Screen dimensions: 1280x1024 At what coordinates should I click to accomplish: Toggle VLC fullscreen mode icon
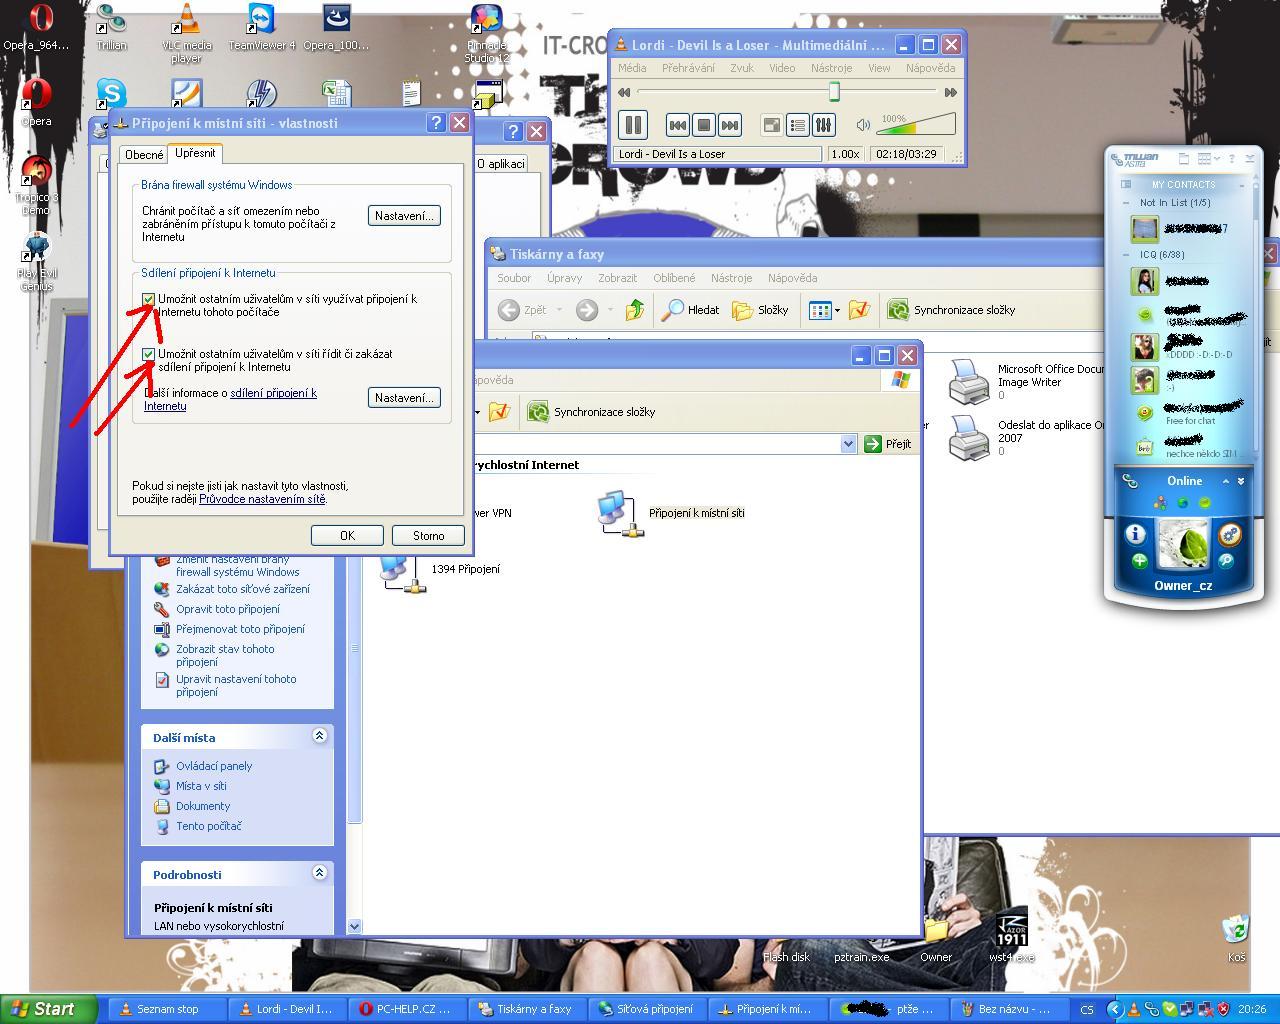tap(771, 125)
